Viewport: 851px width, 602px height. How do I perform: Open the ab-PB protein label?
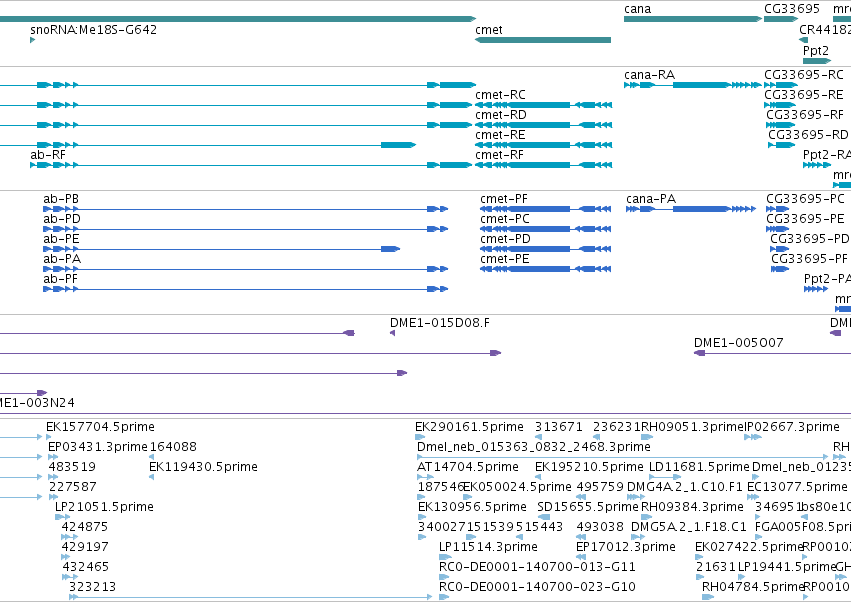coord(61,199)
